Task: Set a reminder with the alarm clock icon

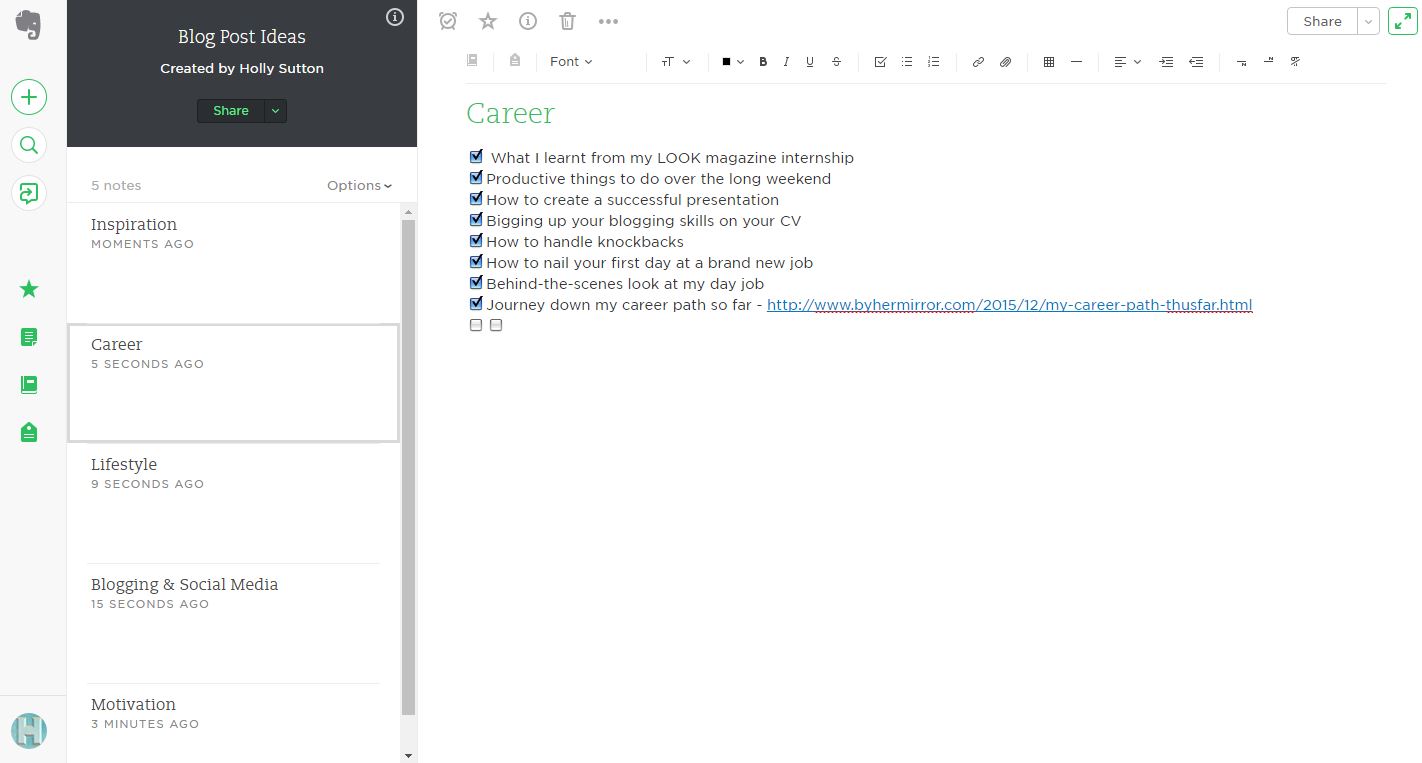Action: [448, 21]
